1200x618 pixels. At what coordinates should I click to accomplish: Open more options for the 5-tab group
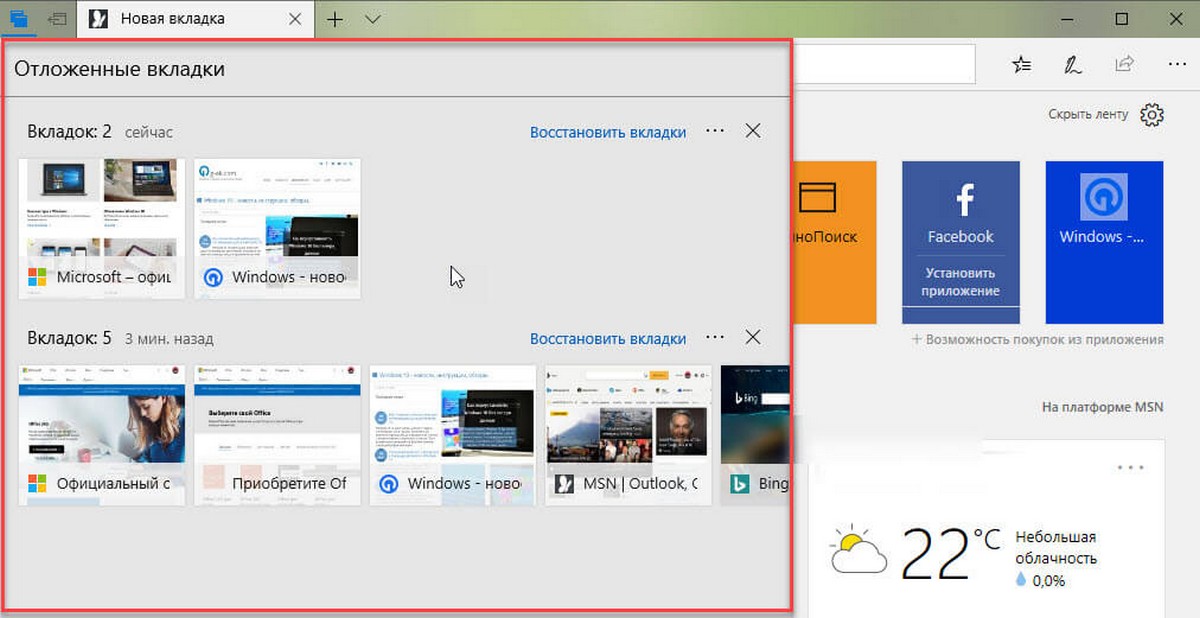coord(715,338)
